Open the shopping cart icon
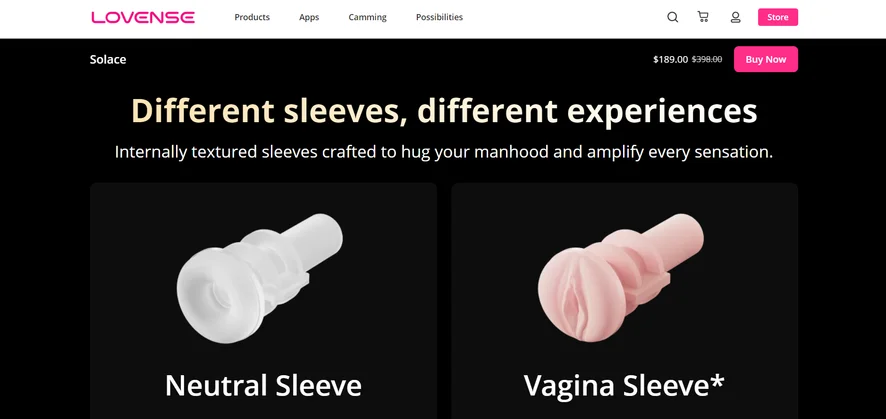The image size is (886, 419). pyautogui.click(x=703, y=17)
